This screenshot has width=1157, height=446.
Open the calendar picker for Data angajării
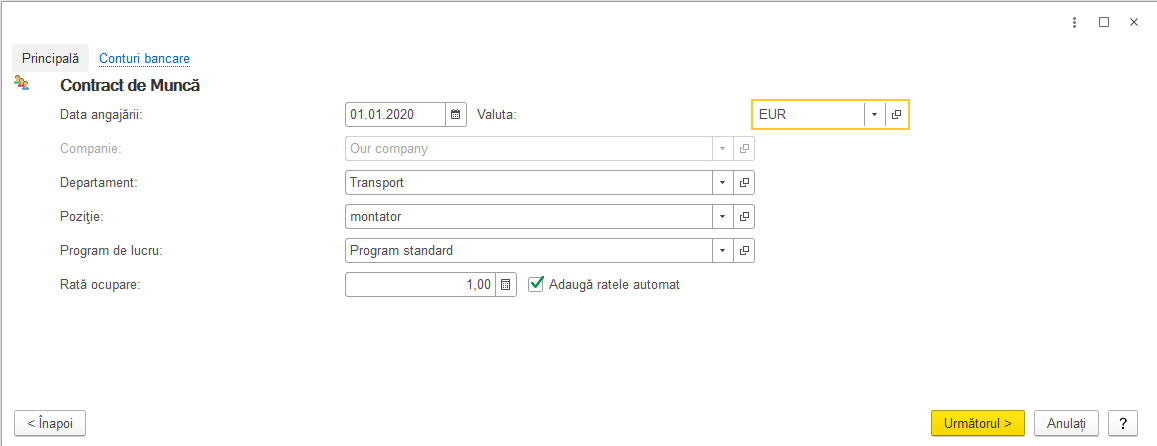(455, 114)
